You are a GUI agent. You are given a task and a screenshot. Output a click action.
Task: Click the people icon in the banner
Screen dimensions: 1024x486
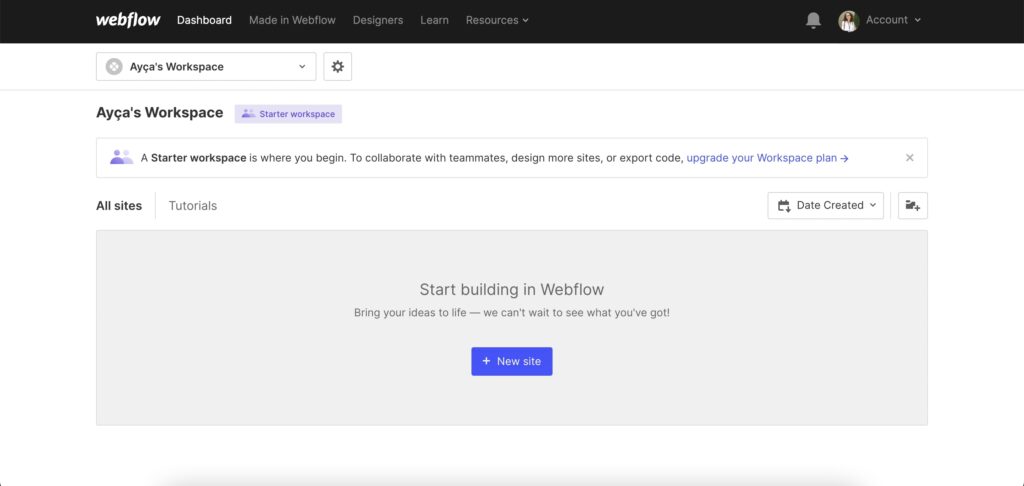click(121, 157)
